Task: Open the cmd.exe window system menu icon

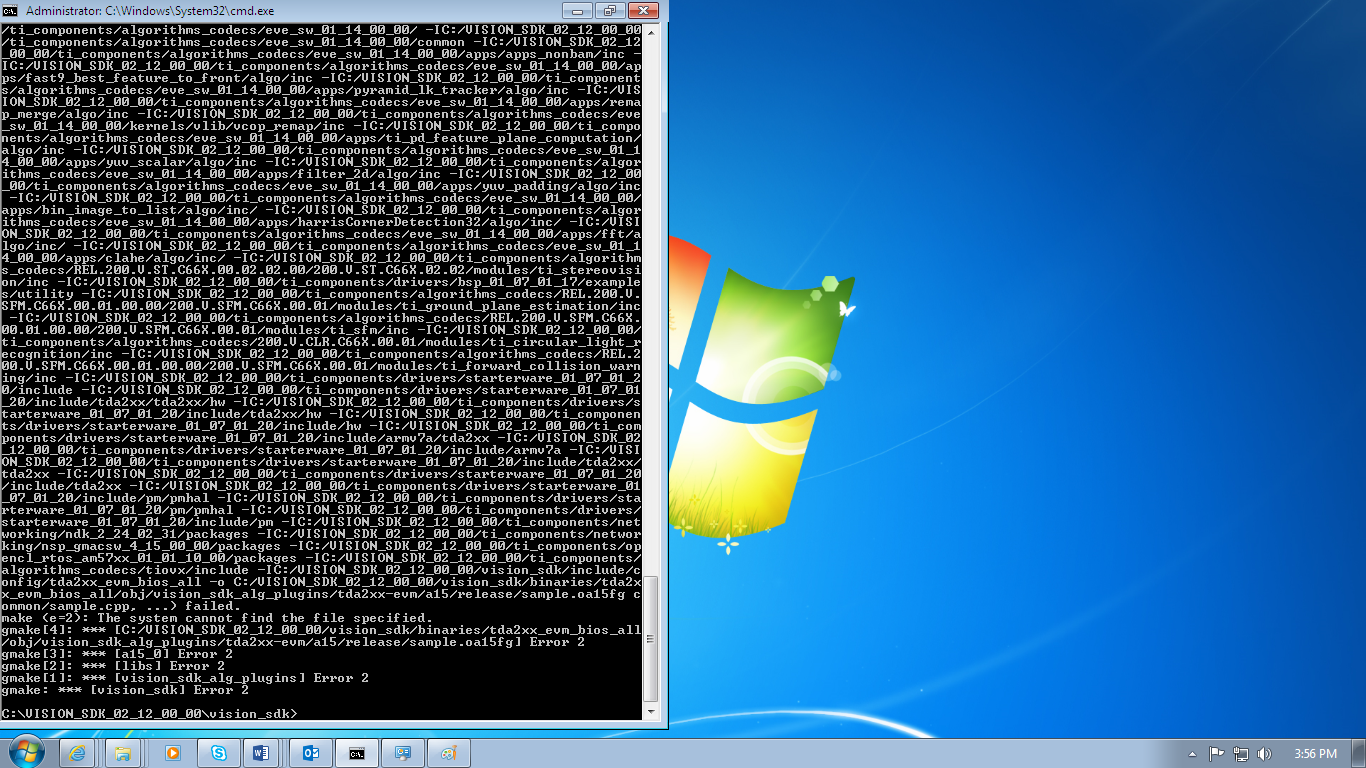Action: 12,10
